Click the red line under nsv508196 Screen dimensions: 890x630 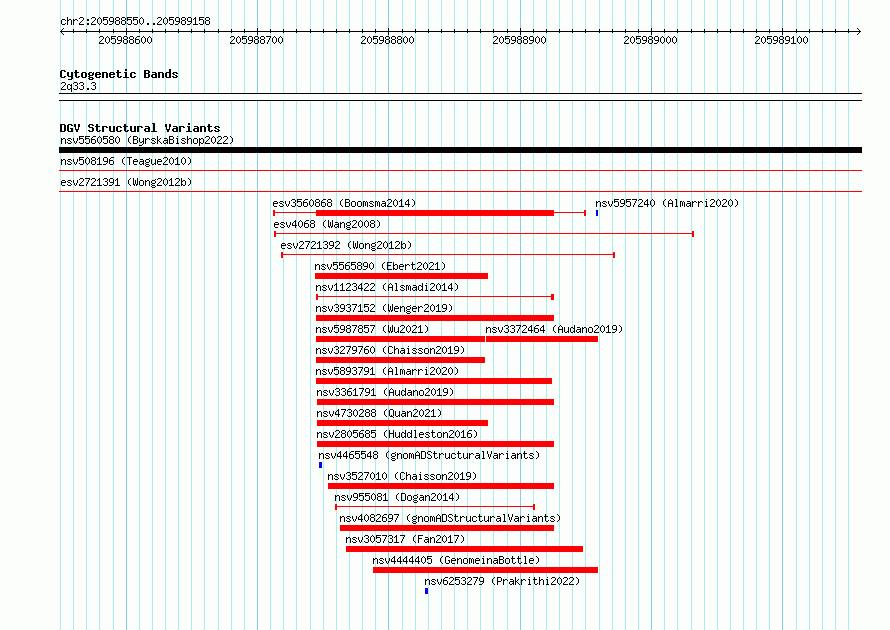[460, 171]
